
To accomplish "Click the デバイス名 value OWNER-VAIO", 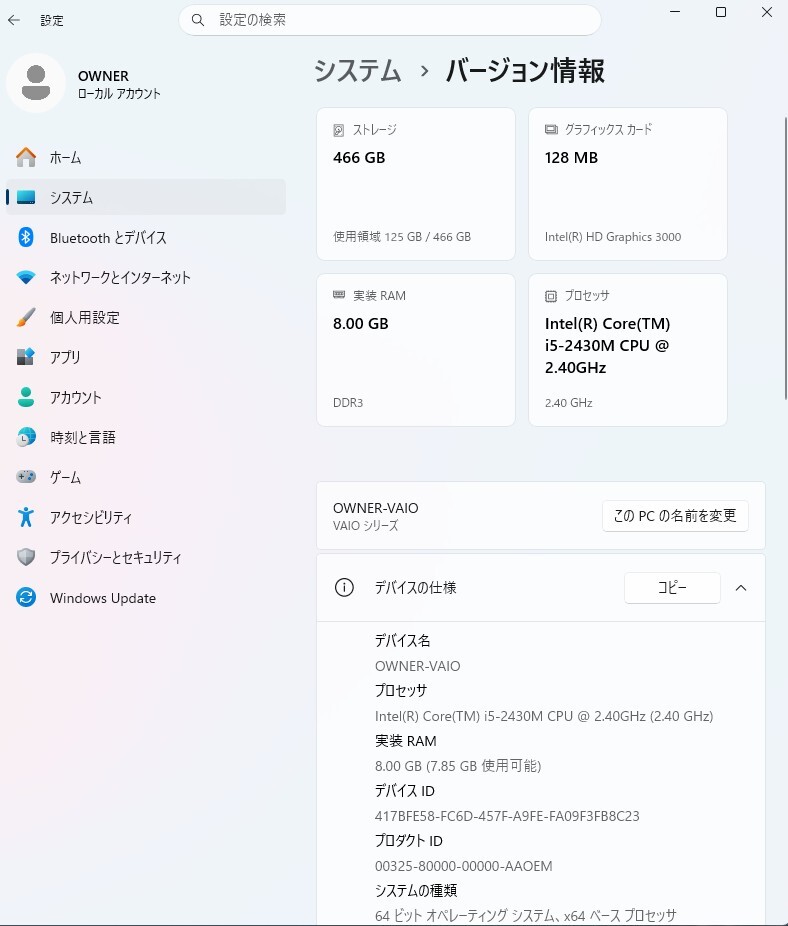I will (x=418, y=666).
